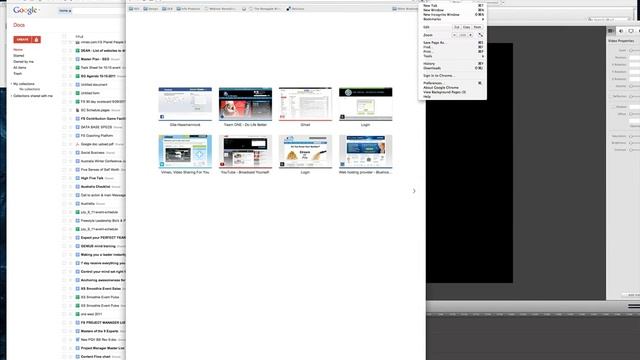Click Copy in the Chrome menu Edit row
Screen dimensions: 640x360
coord(467,27)
